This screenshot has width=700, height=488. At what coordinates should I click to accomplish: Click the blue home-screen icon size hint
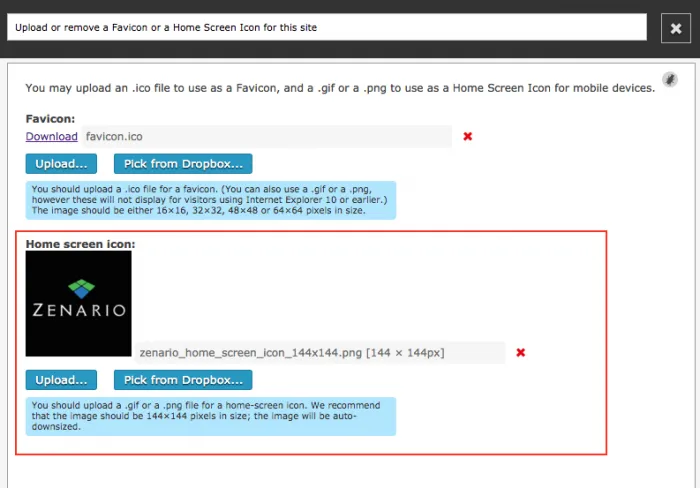(211, 416)
